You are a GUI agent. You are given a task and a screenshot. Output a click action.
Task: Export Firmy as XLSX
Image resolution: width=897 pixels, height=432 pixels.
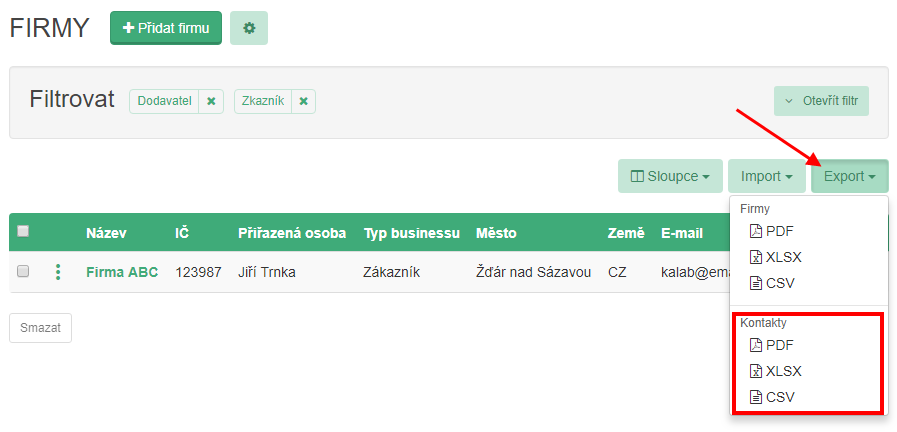click(x=775, y=257)
